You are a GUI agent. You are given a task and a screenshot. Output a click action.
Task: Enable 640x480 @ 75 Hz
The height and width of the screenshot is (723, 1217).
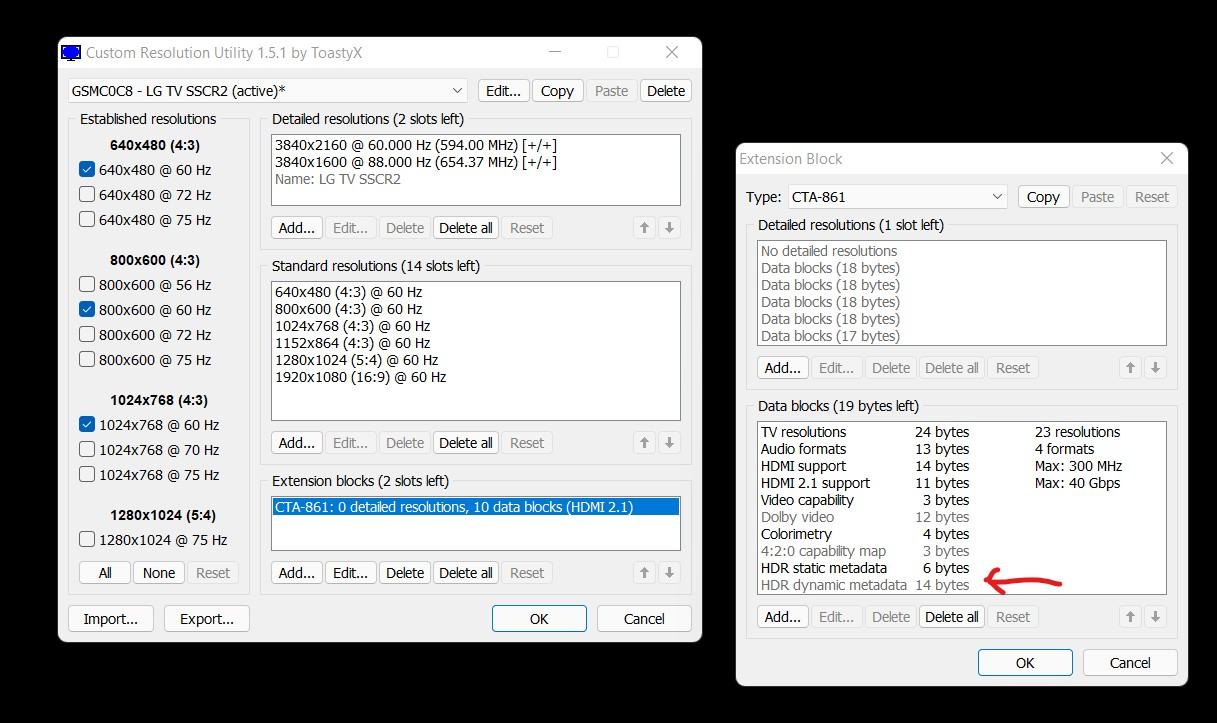[86, 220]
